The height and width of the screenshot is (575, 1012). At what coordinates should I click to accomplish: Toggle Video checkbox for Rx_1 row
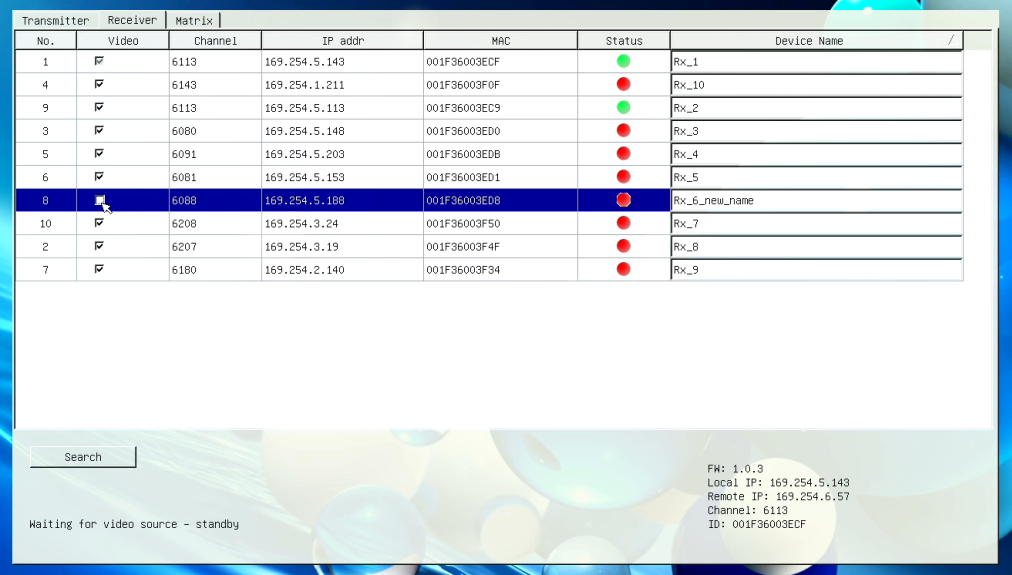[99, 61]
